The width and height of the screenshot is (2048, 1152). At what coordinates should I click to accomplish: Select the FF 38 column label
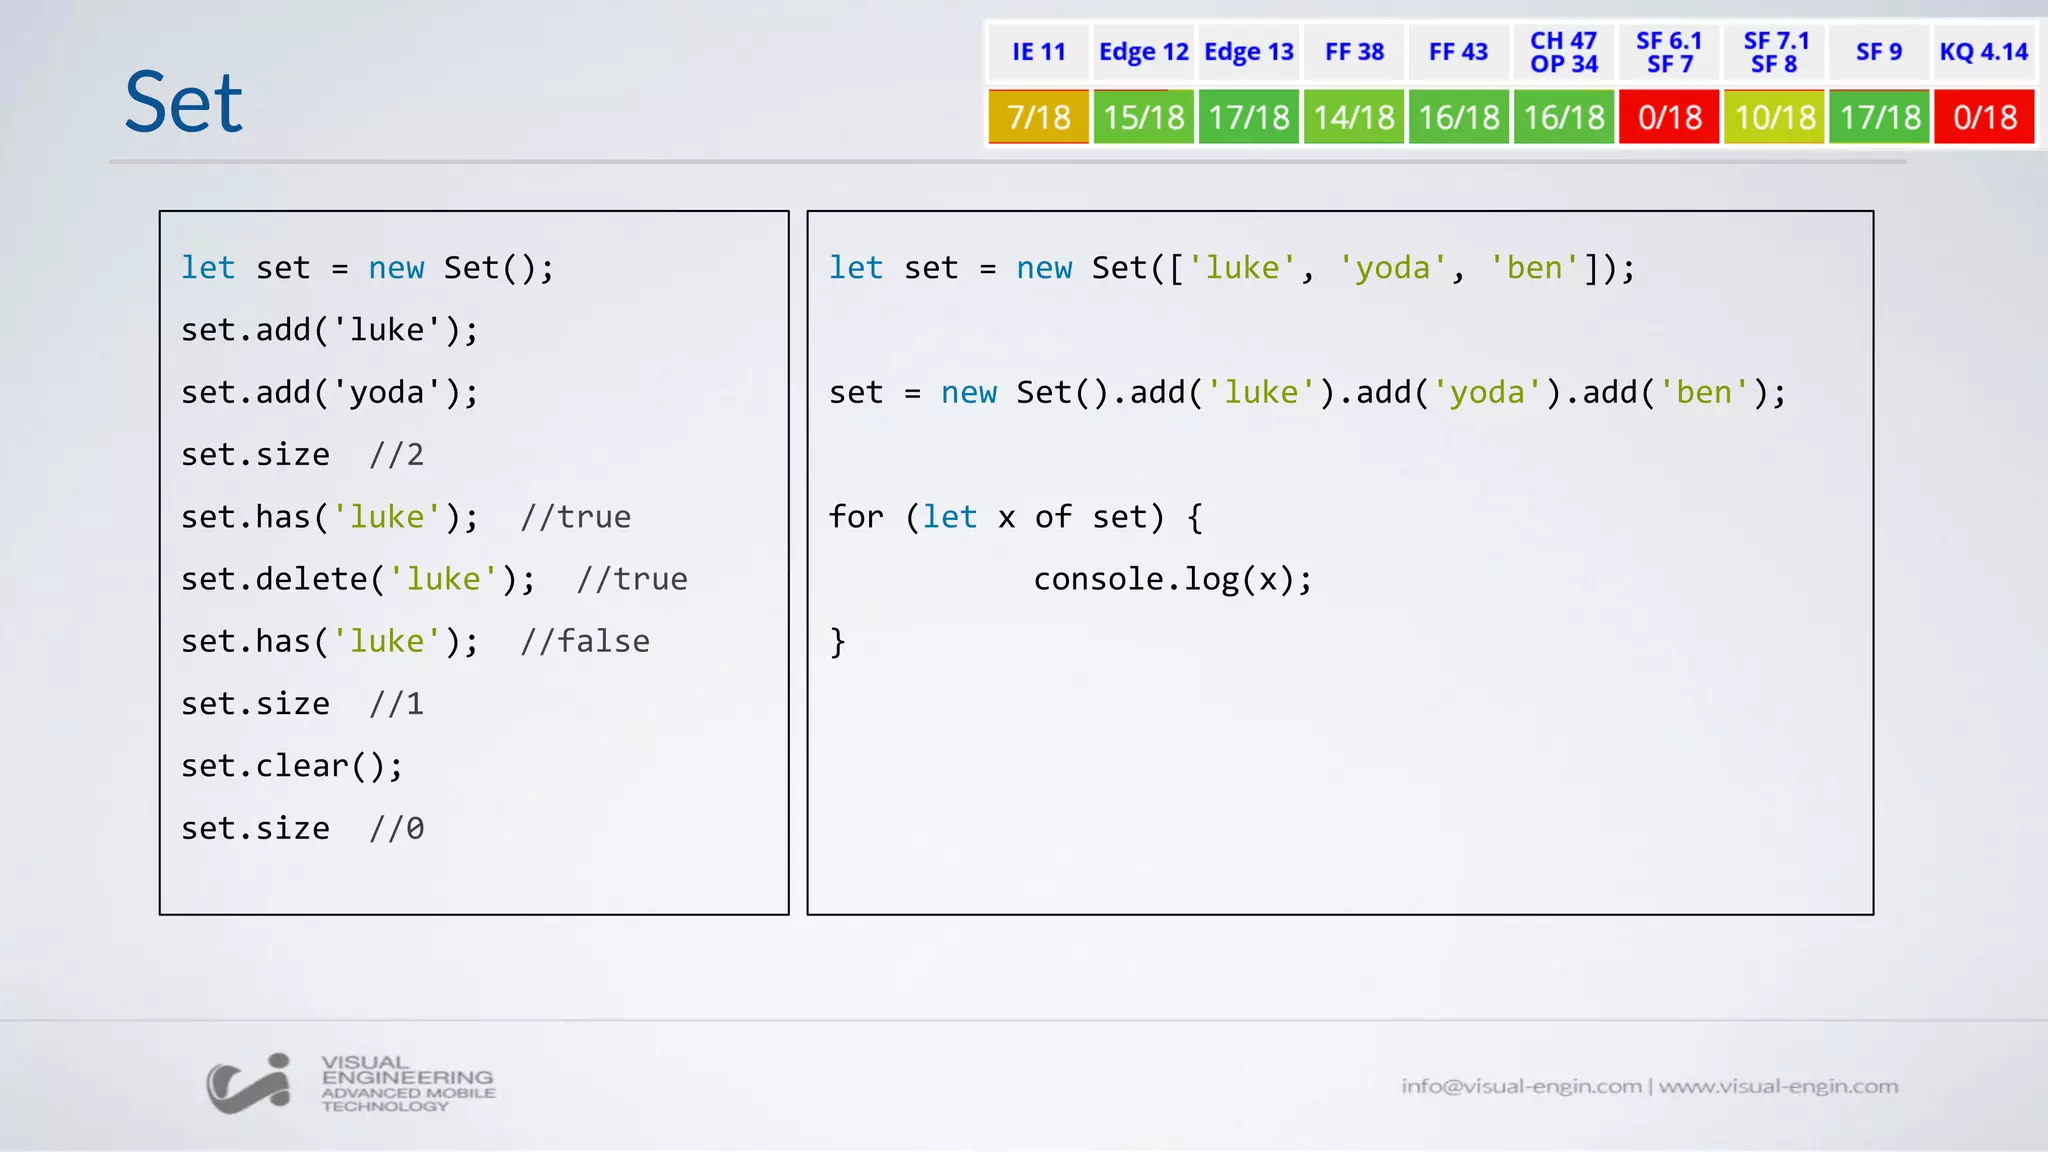tap(1354, 52)
